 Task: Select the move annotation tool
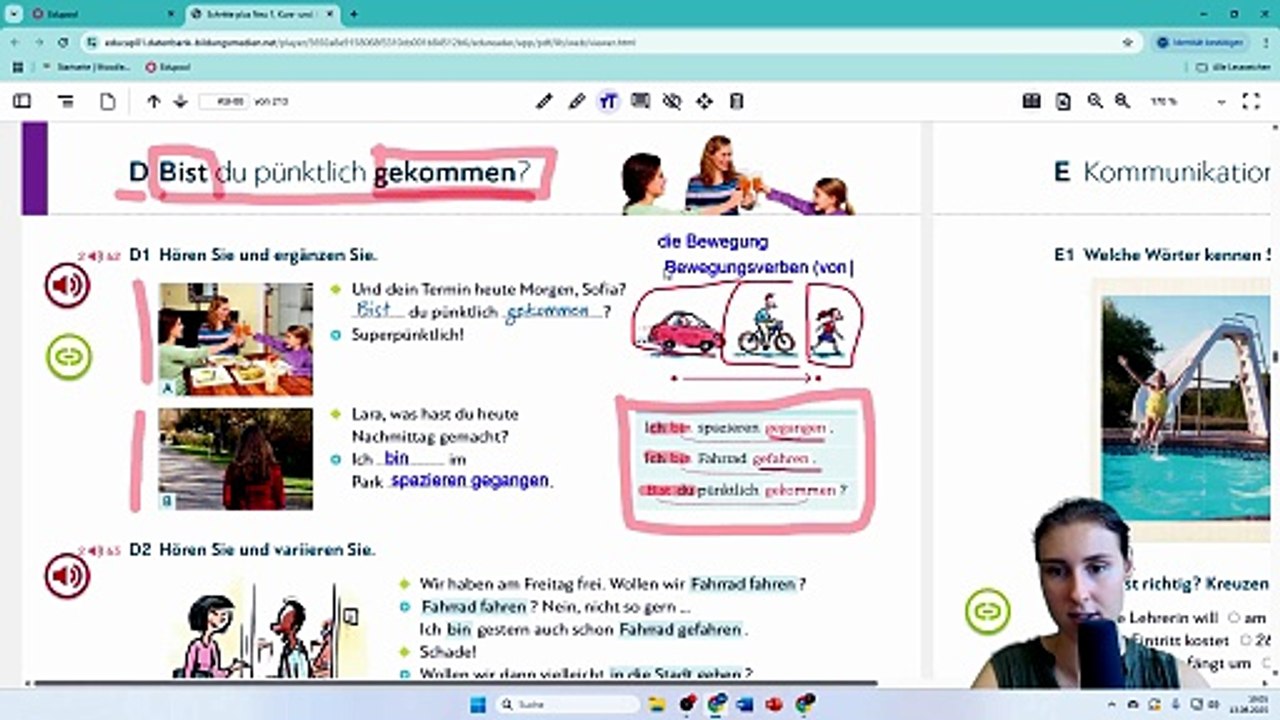[x=704, y=101]
